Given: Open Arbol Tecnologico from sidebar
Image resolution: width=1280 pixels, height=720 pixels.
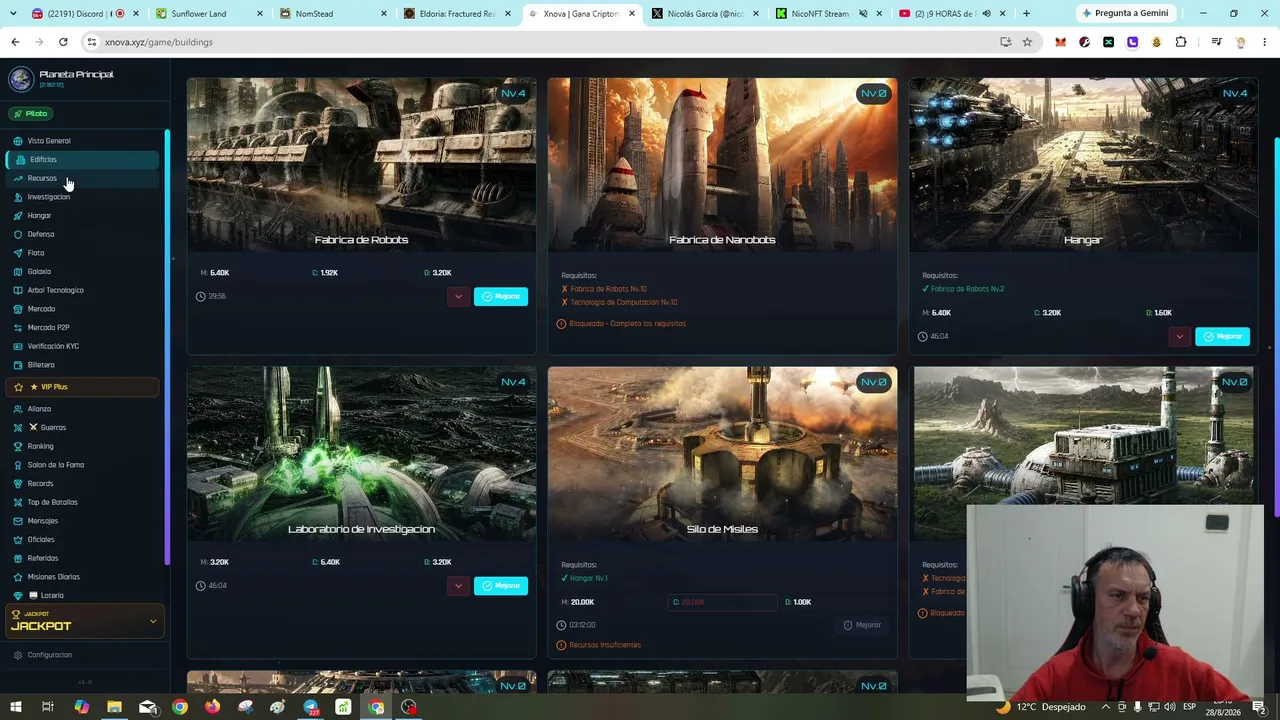Looking at the screenshot, I should click(x=82, y=290).
